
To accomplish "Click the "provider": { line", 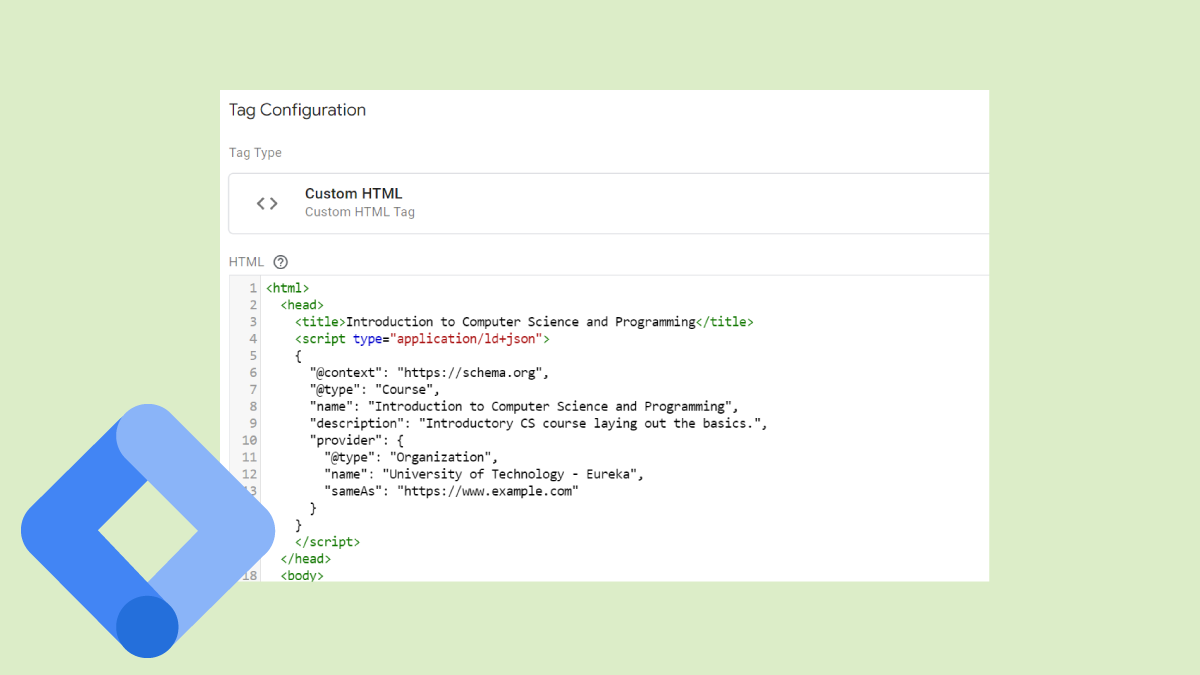I will pos(357,440).
